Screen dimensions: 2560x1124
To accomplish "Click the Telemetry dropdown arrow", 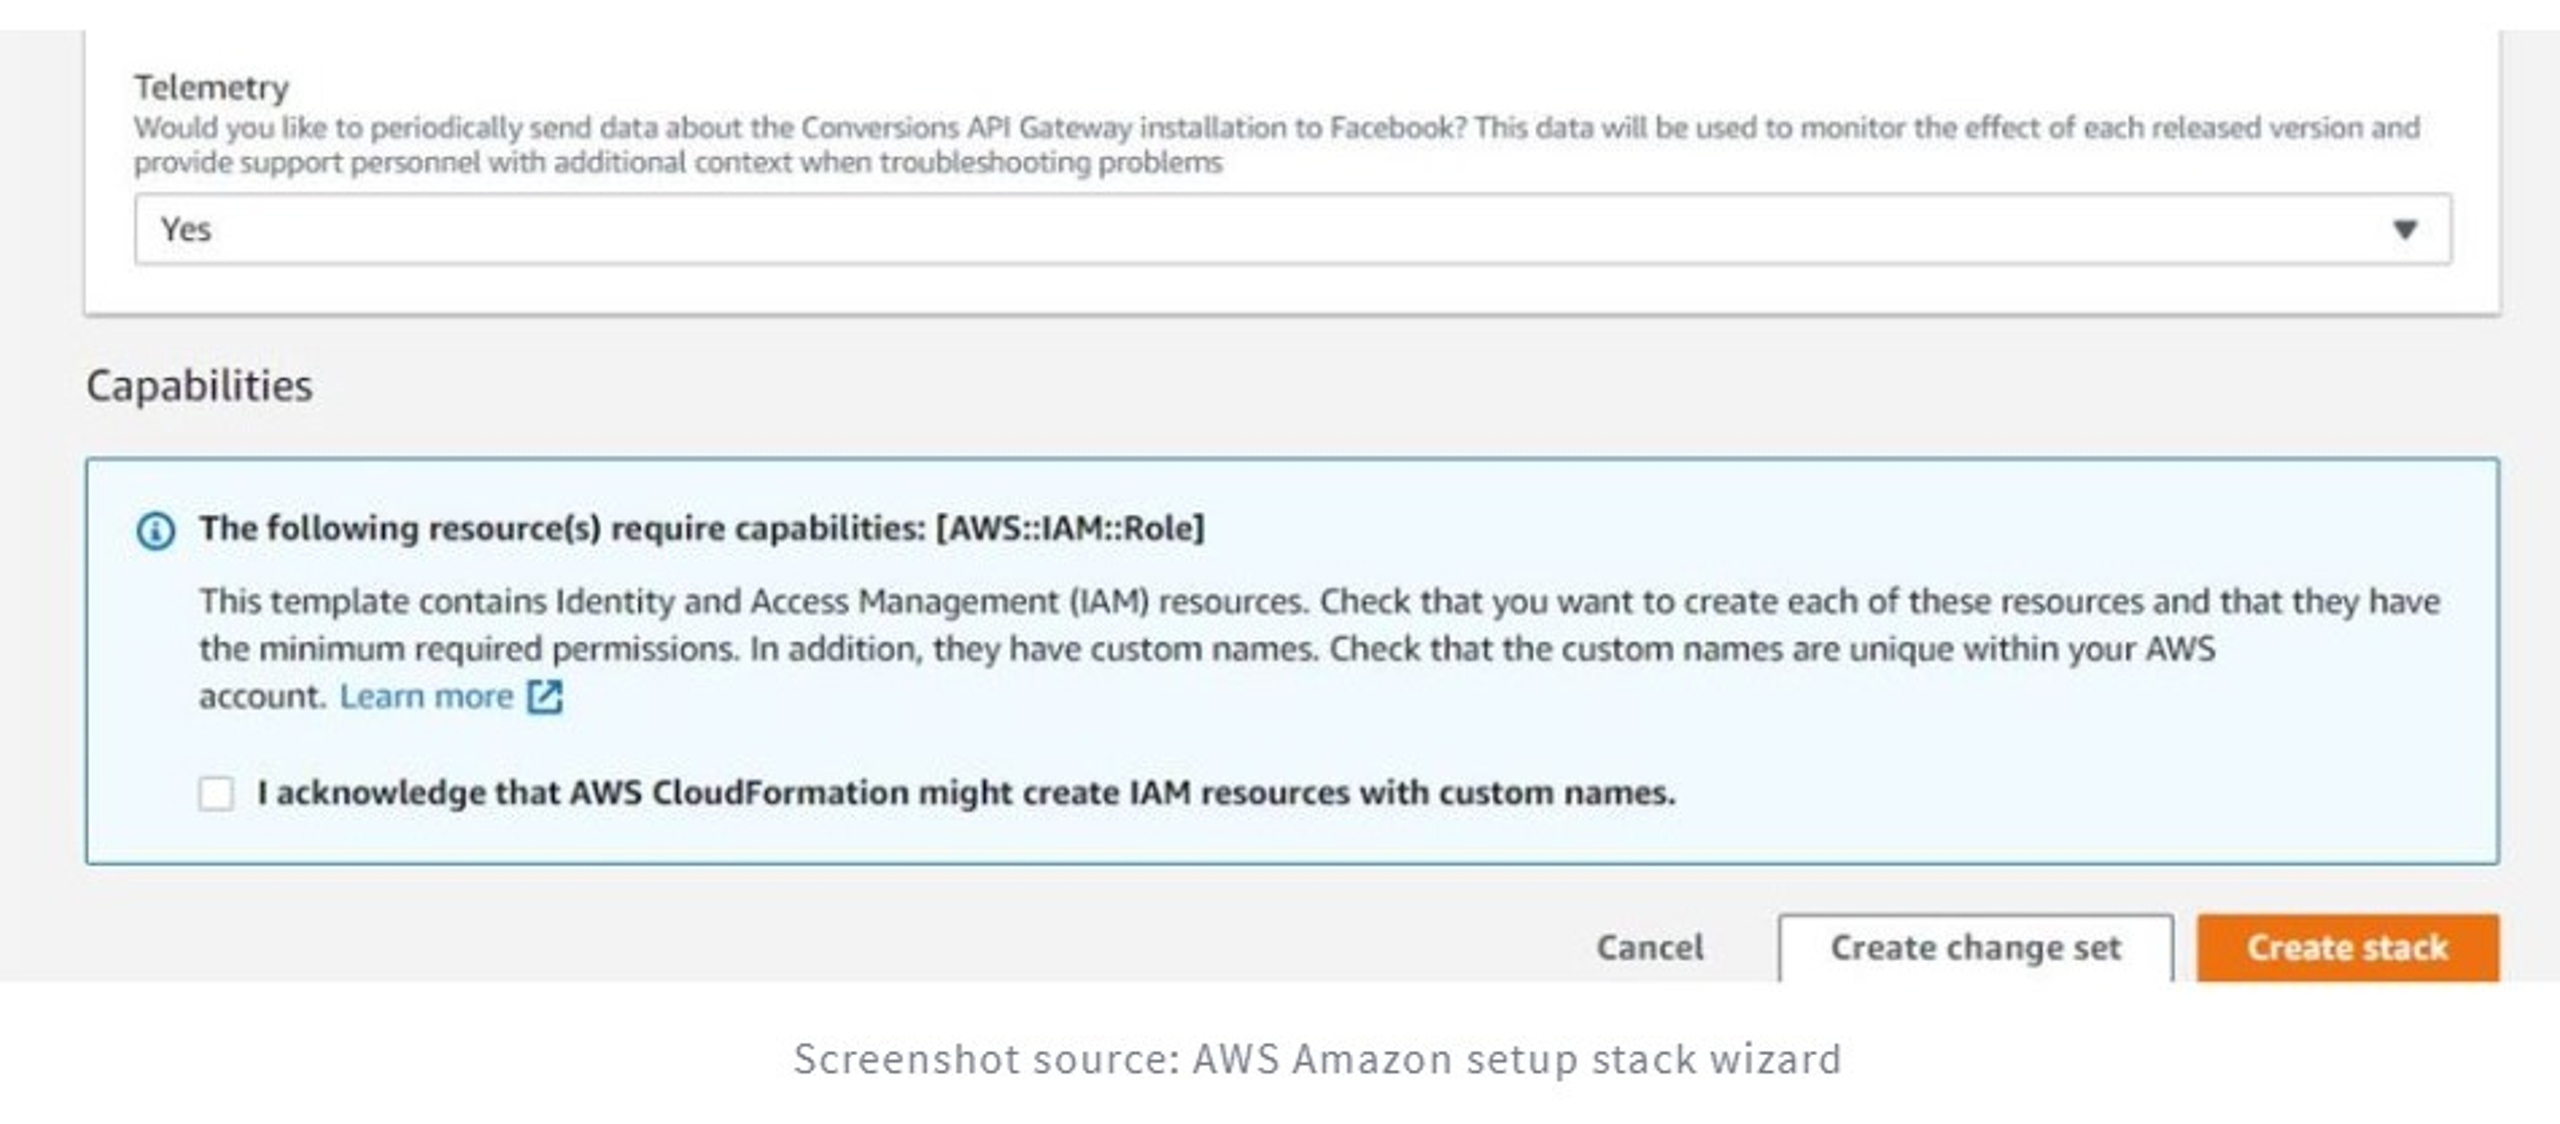I will (2404, 230).
